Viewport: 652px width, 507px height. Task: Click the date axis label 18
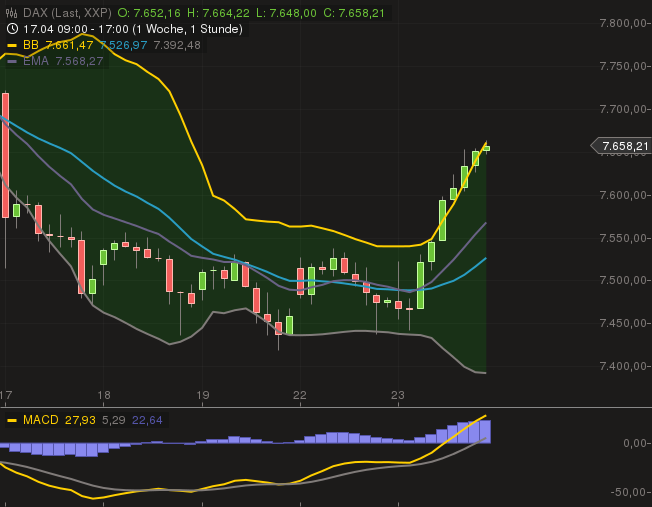pyautogui.click(x=104, y=395)
